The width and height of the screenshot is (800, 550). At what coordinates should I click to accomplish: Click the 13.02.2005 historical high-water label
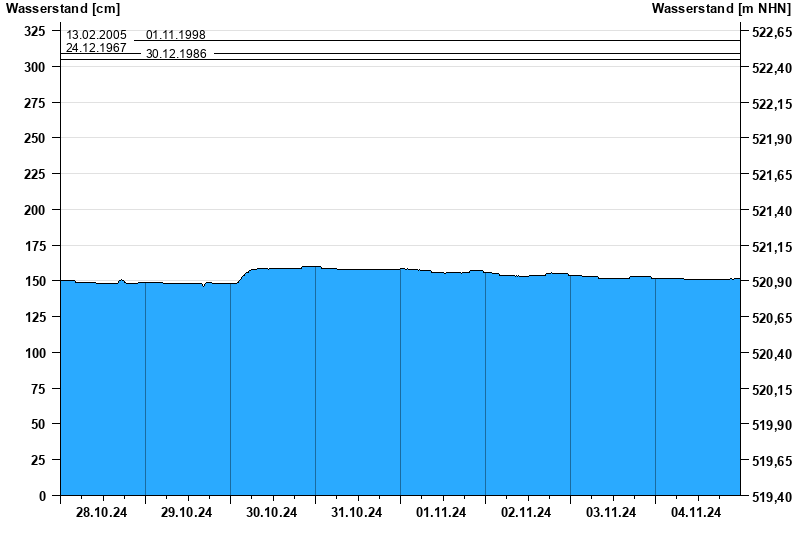point(96,35)
